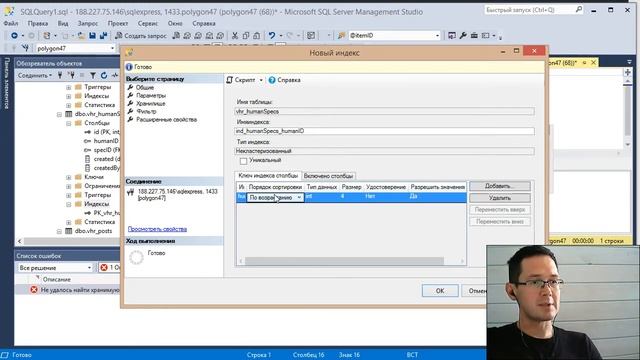Click the Просмотреть свойства link
This screenshot has height=360, width=640.
coord(157,229)
